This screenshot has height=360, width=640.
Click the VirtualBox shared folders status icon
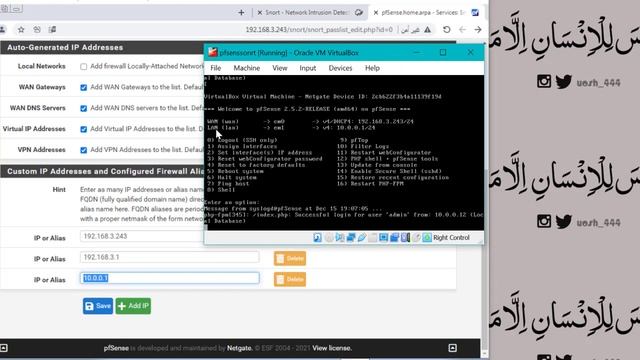(x=372, y=238)
